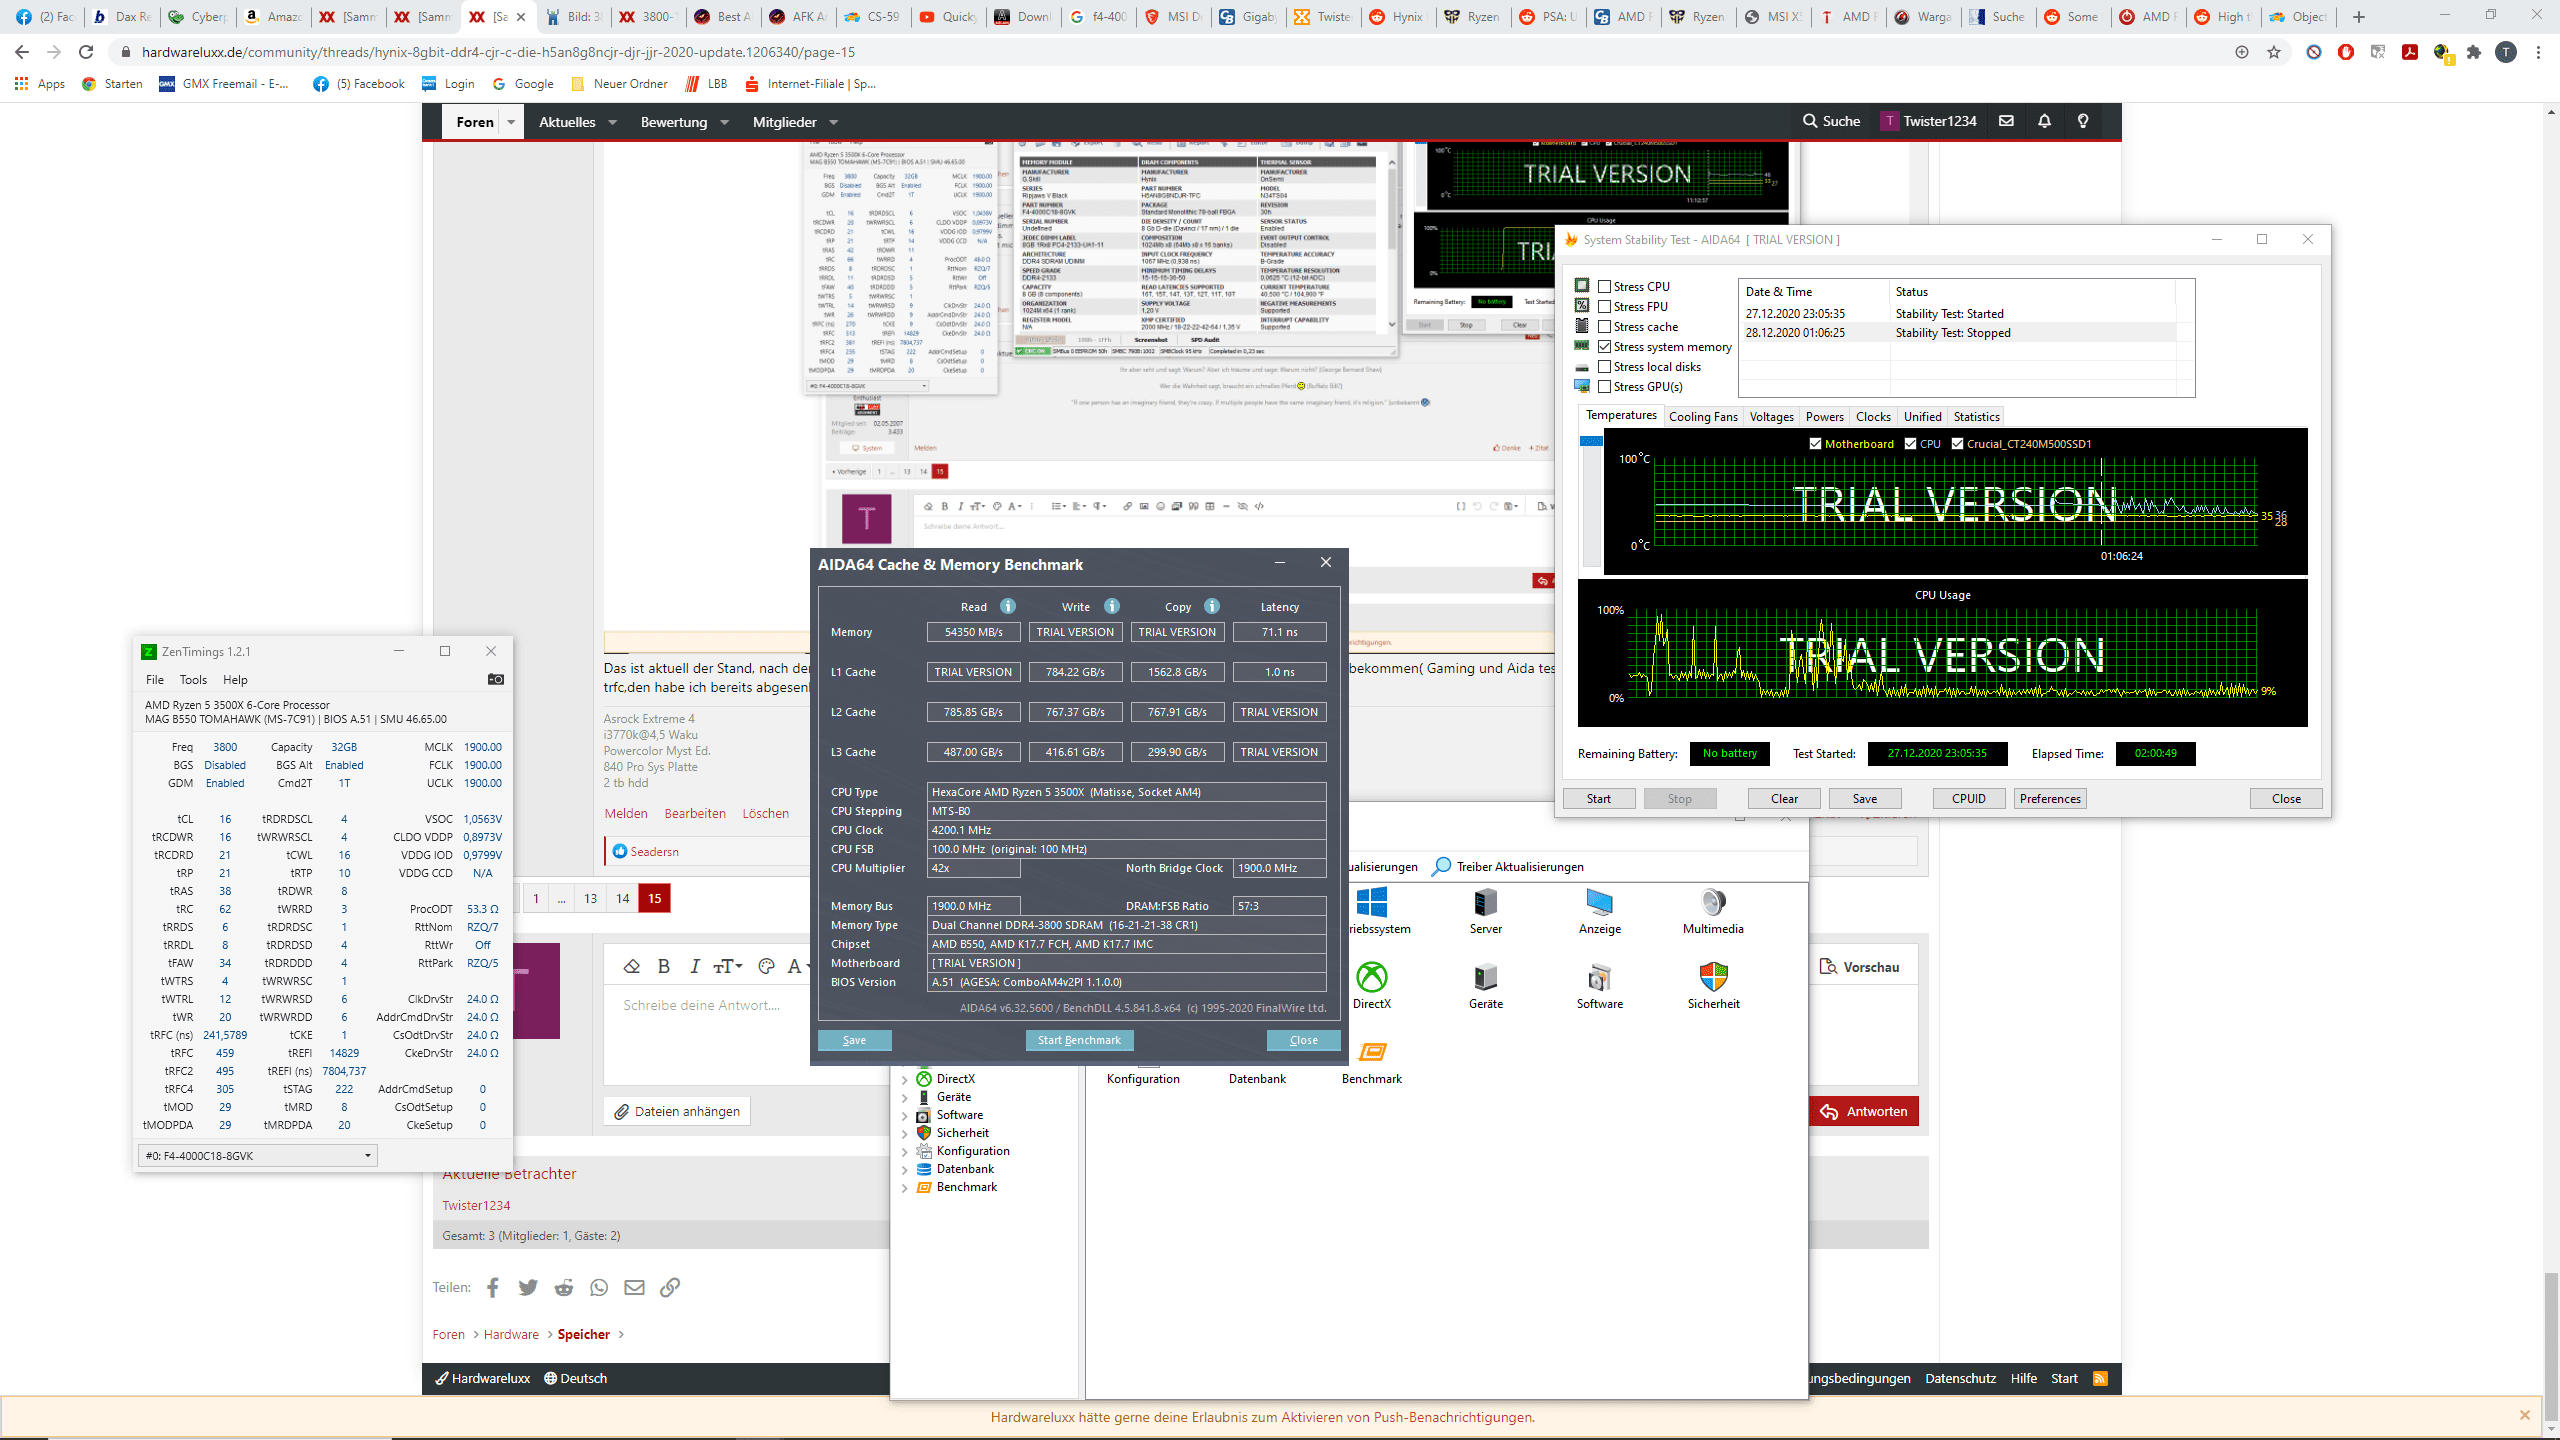
Task: Open the ZenTimings Help menu
Action: [x=235, y=680]
